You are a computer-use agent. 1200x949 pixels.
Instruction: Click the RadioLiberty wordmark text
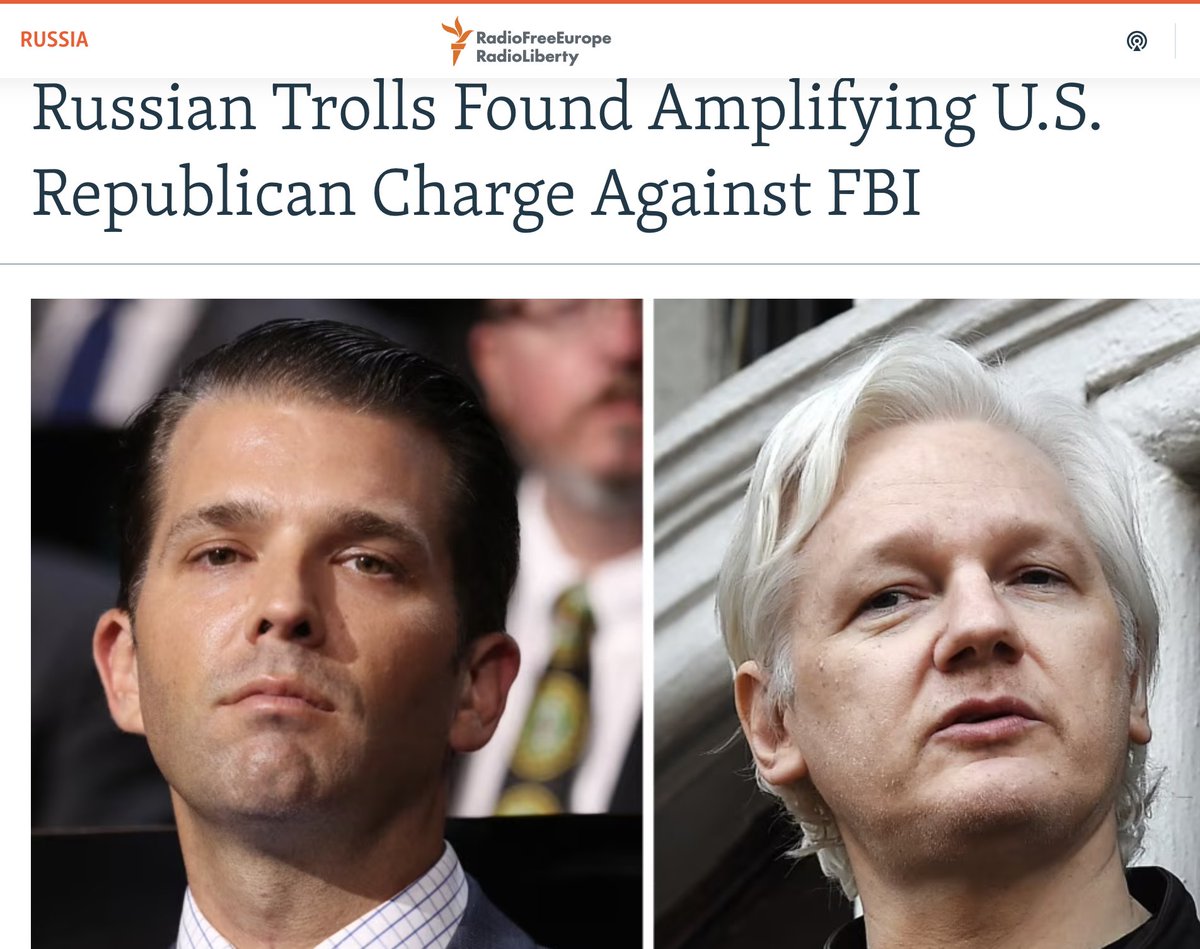527,57
